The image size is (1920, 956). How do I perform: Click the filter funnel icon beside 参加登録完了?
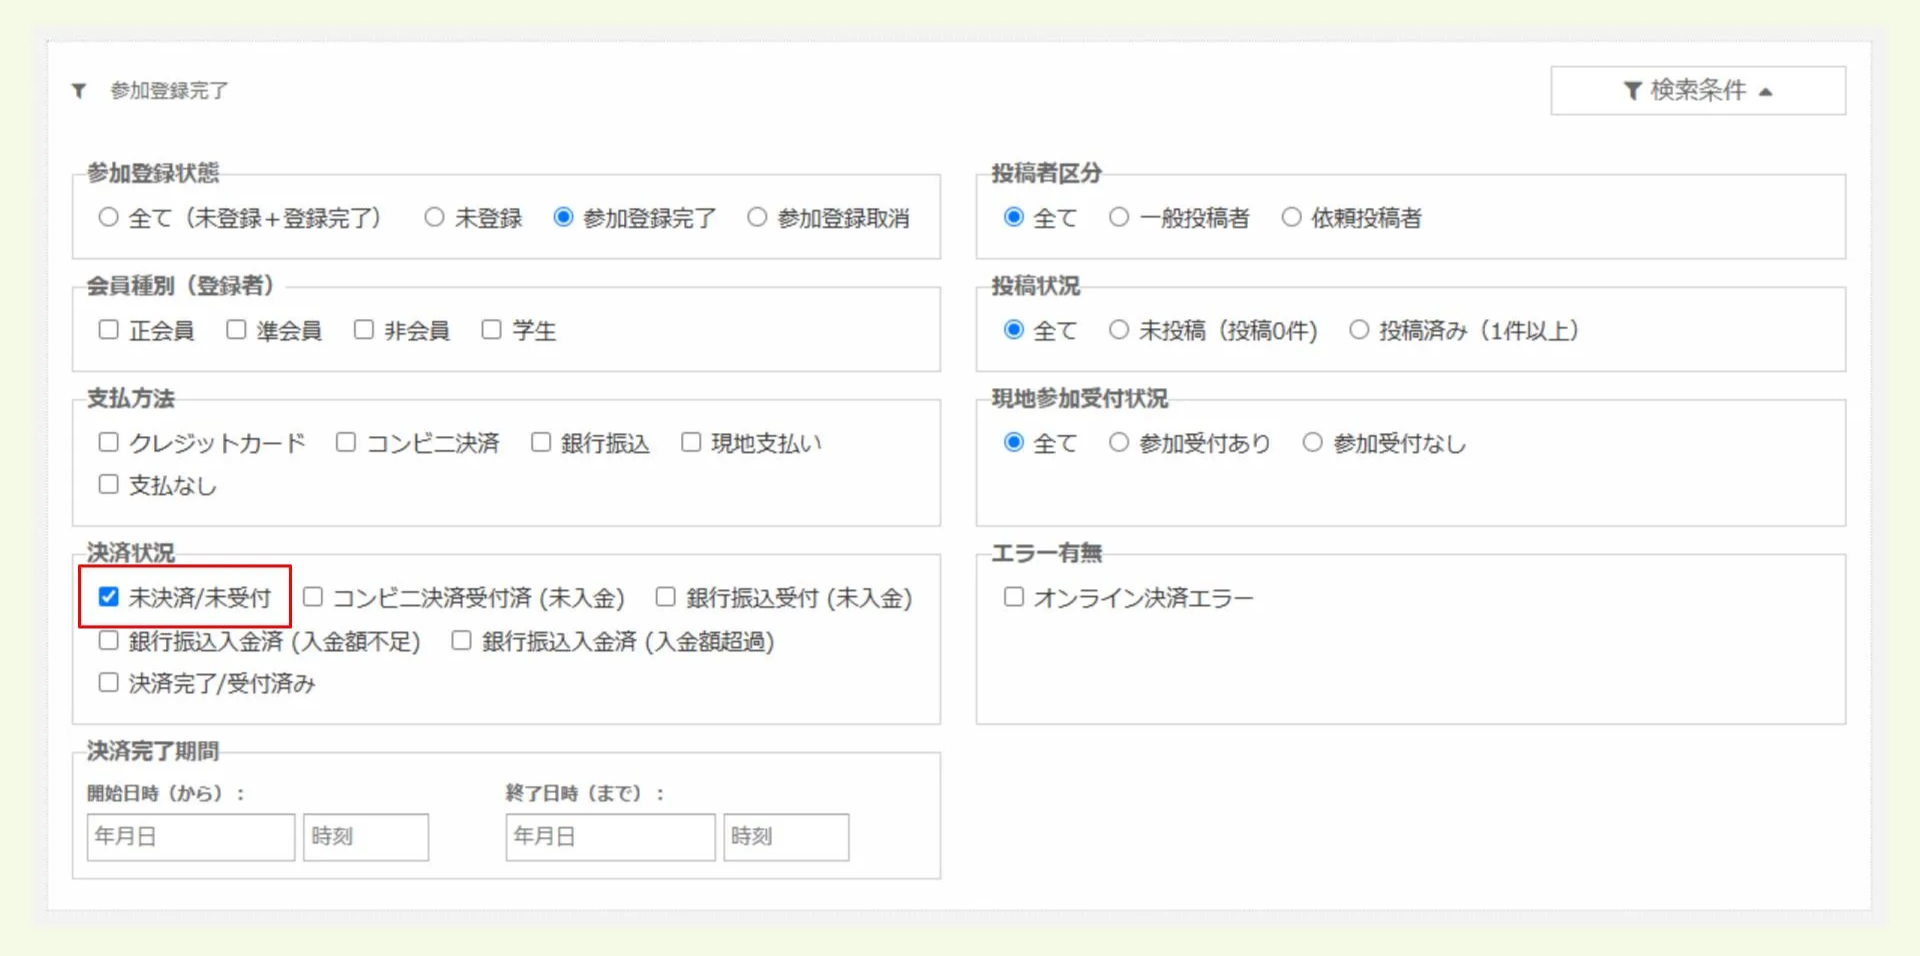tap(80, 90)
